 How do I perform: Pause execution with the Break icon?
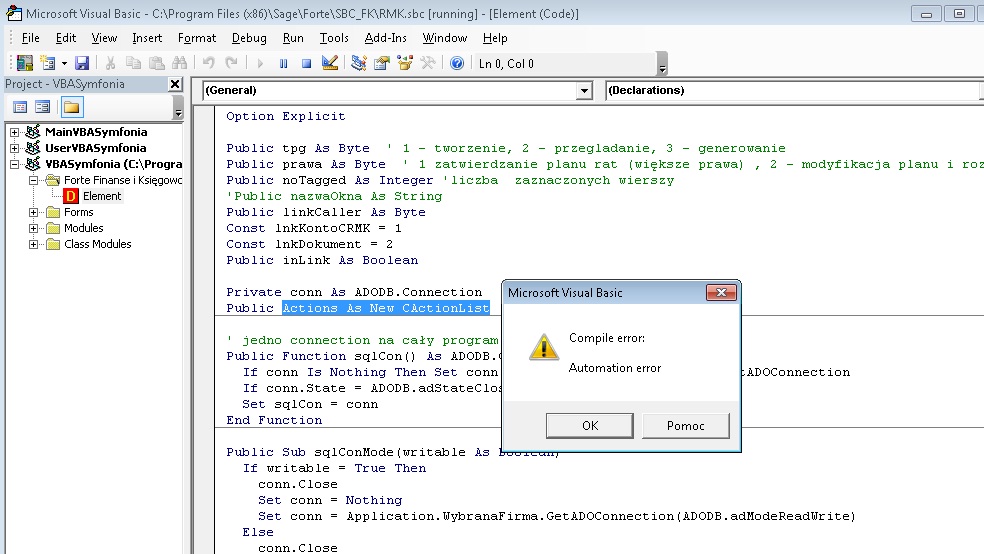point(284,63)
